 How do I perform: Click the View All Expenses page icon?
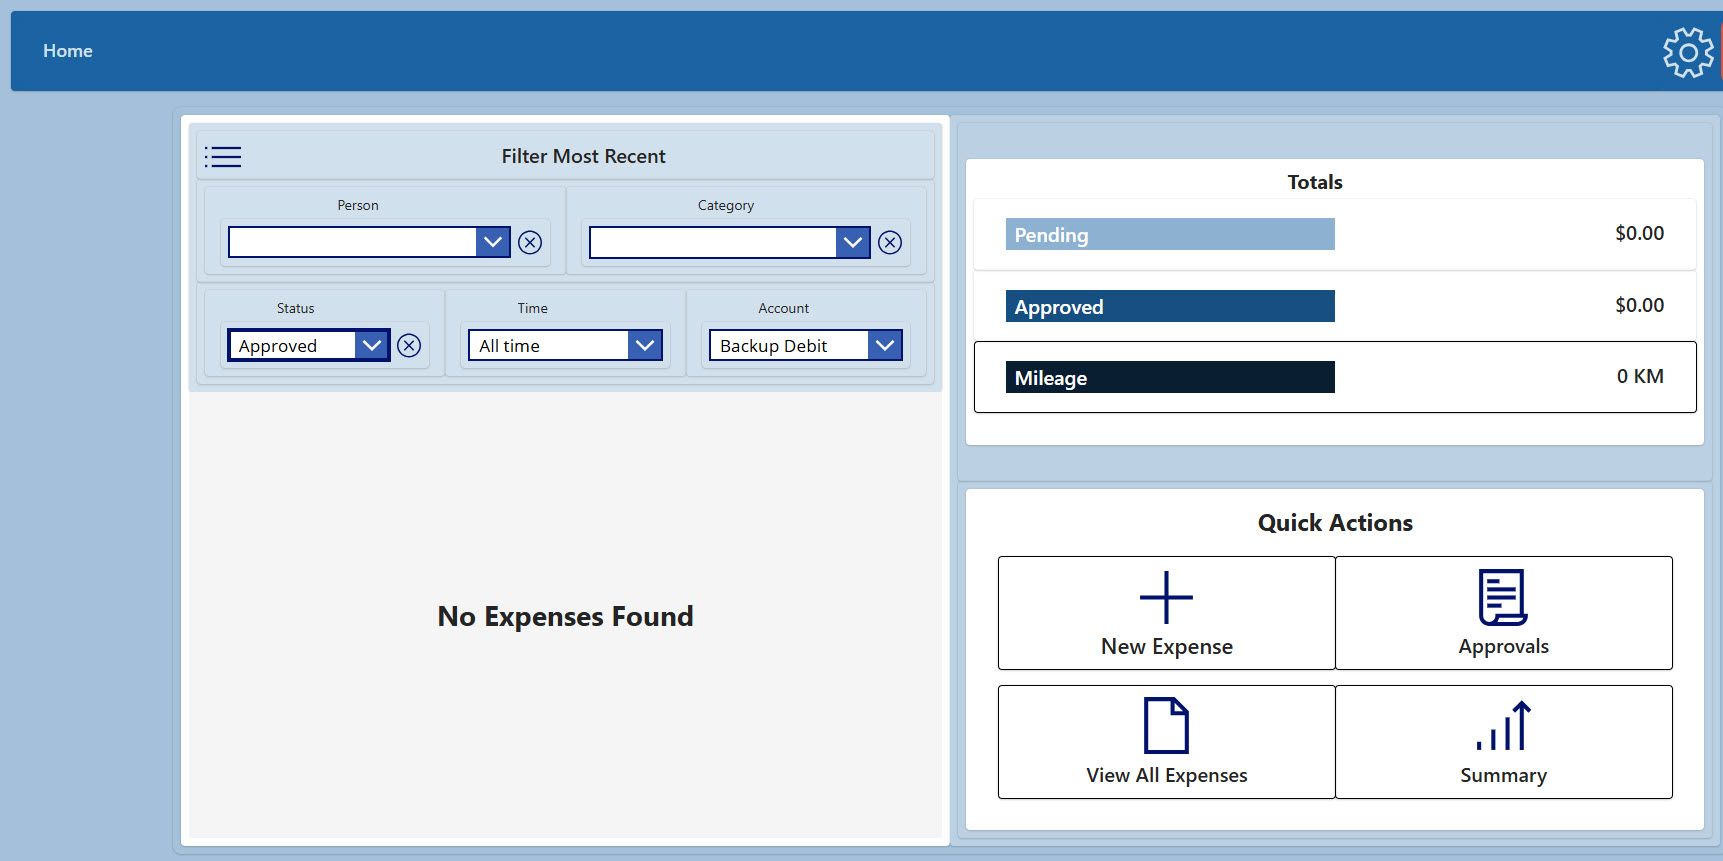pyautogui.click(x=1166, y=725)
